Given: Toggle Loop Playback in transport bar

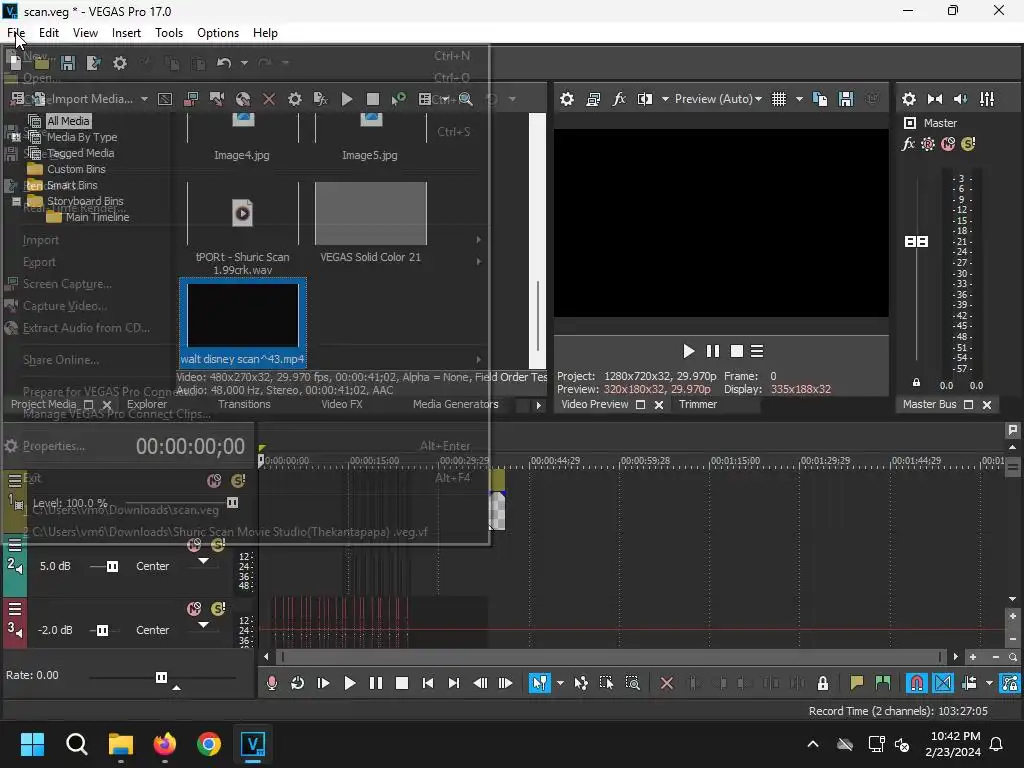Looking at the screenshot, I should click(x=298, y=683).
